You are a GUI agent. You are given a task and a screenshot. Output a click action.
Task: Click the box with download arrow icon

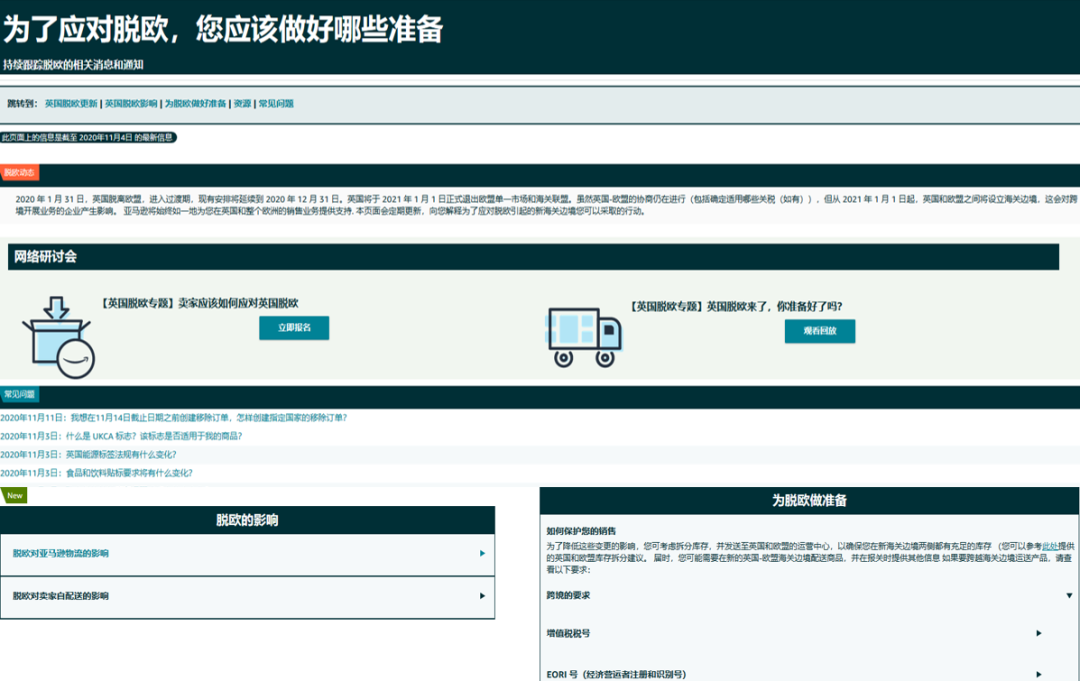(x=59, y=337)
